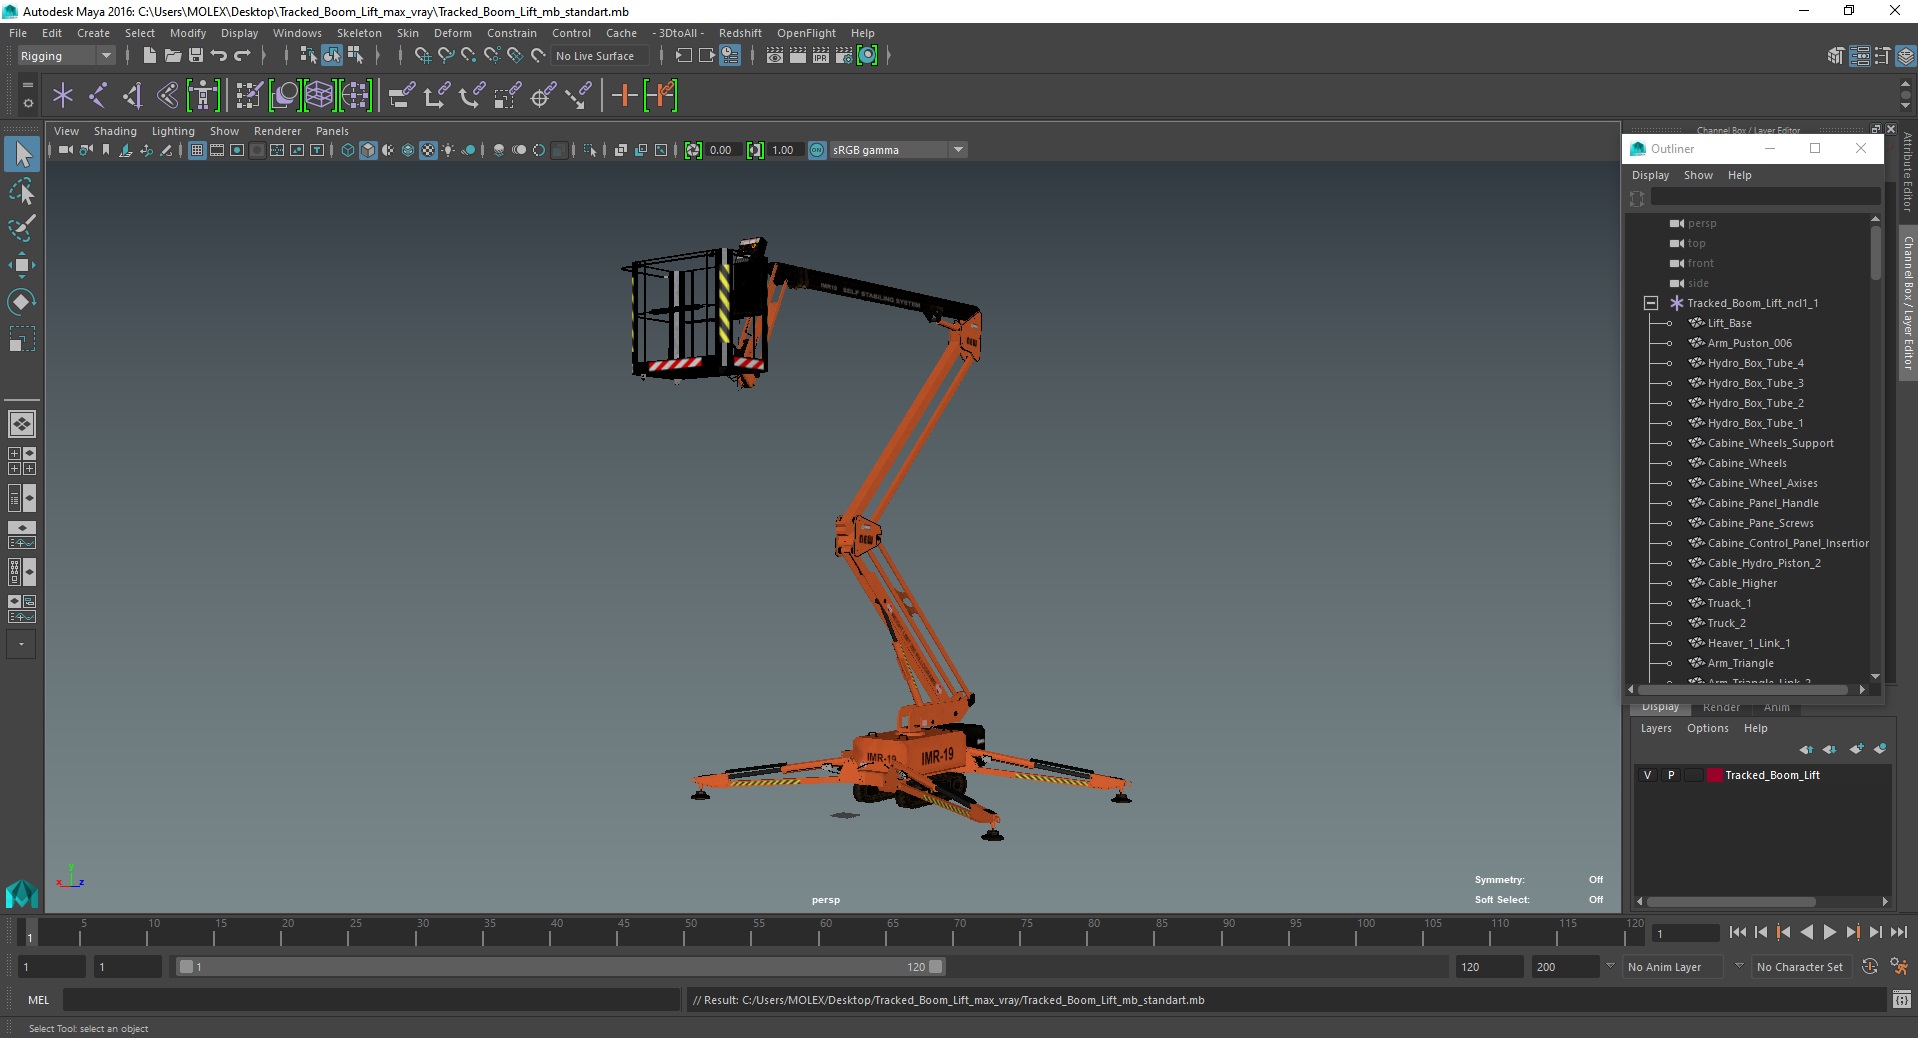
Task: Open the Rigging menu set dropdown
Action: pos(66,56)
